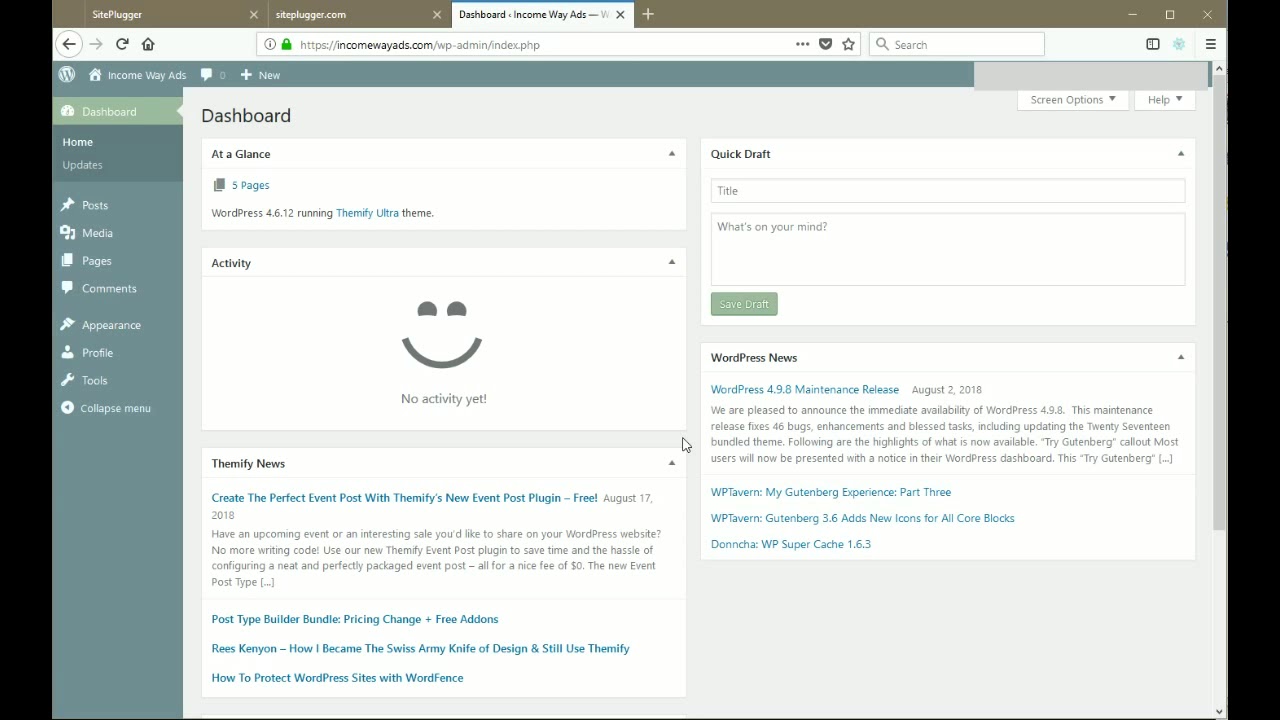Collapse the Activity panel
The width and height of the screenshot is (1280, 720).
click(x=671, y=262)
